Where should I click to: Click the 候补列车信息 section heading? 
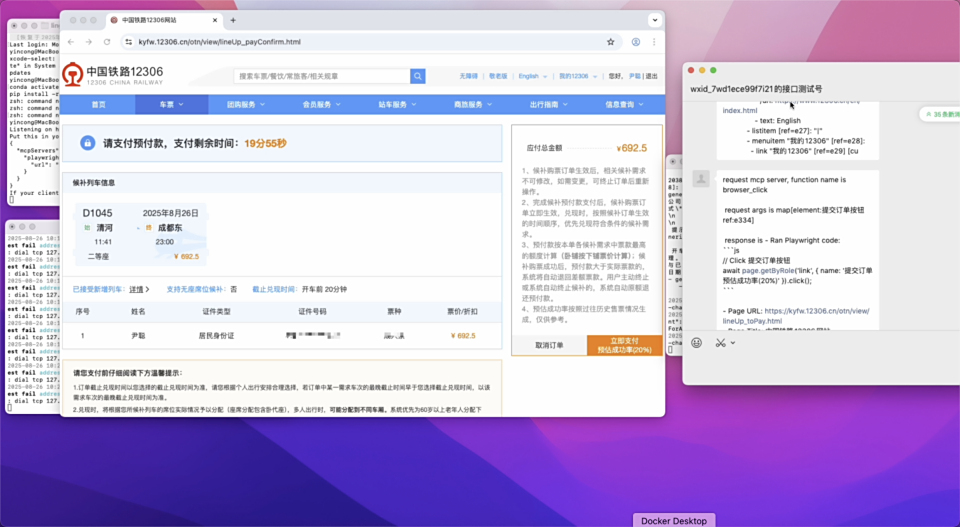[94, 183]
